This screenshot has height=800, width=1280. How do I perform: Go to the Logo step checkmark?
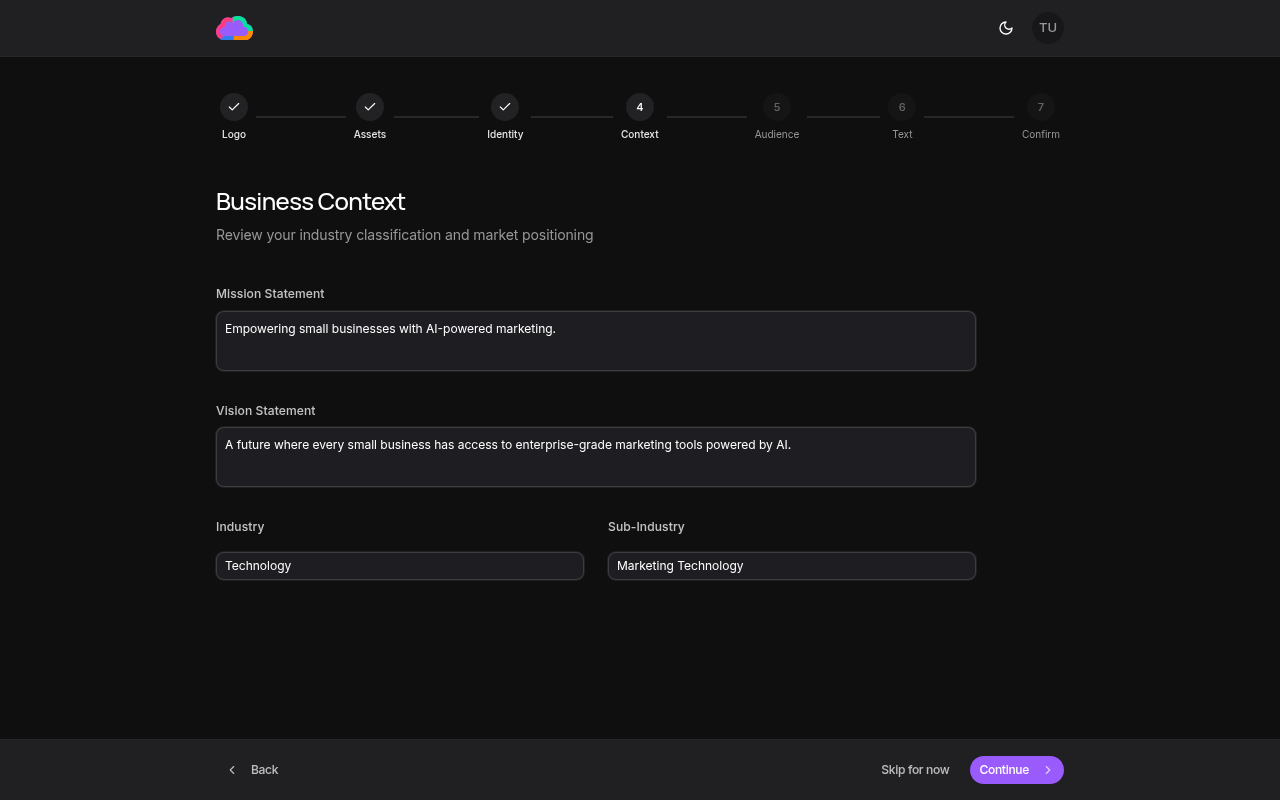point(234,107)
